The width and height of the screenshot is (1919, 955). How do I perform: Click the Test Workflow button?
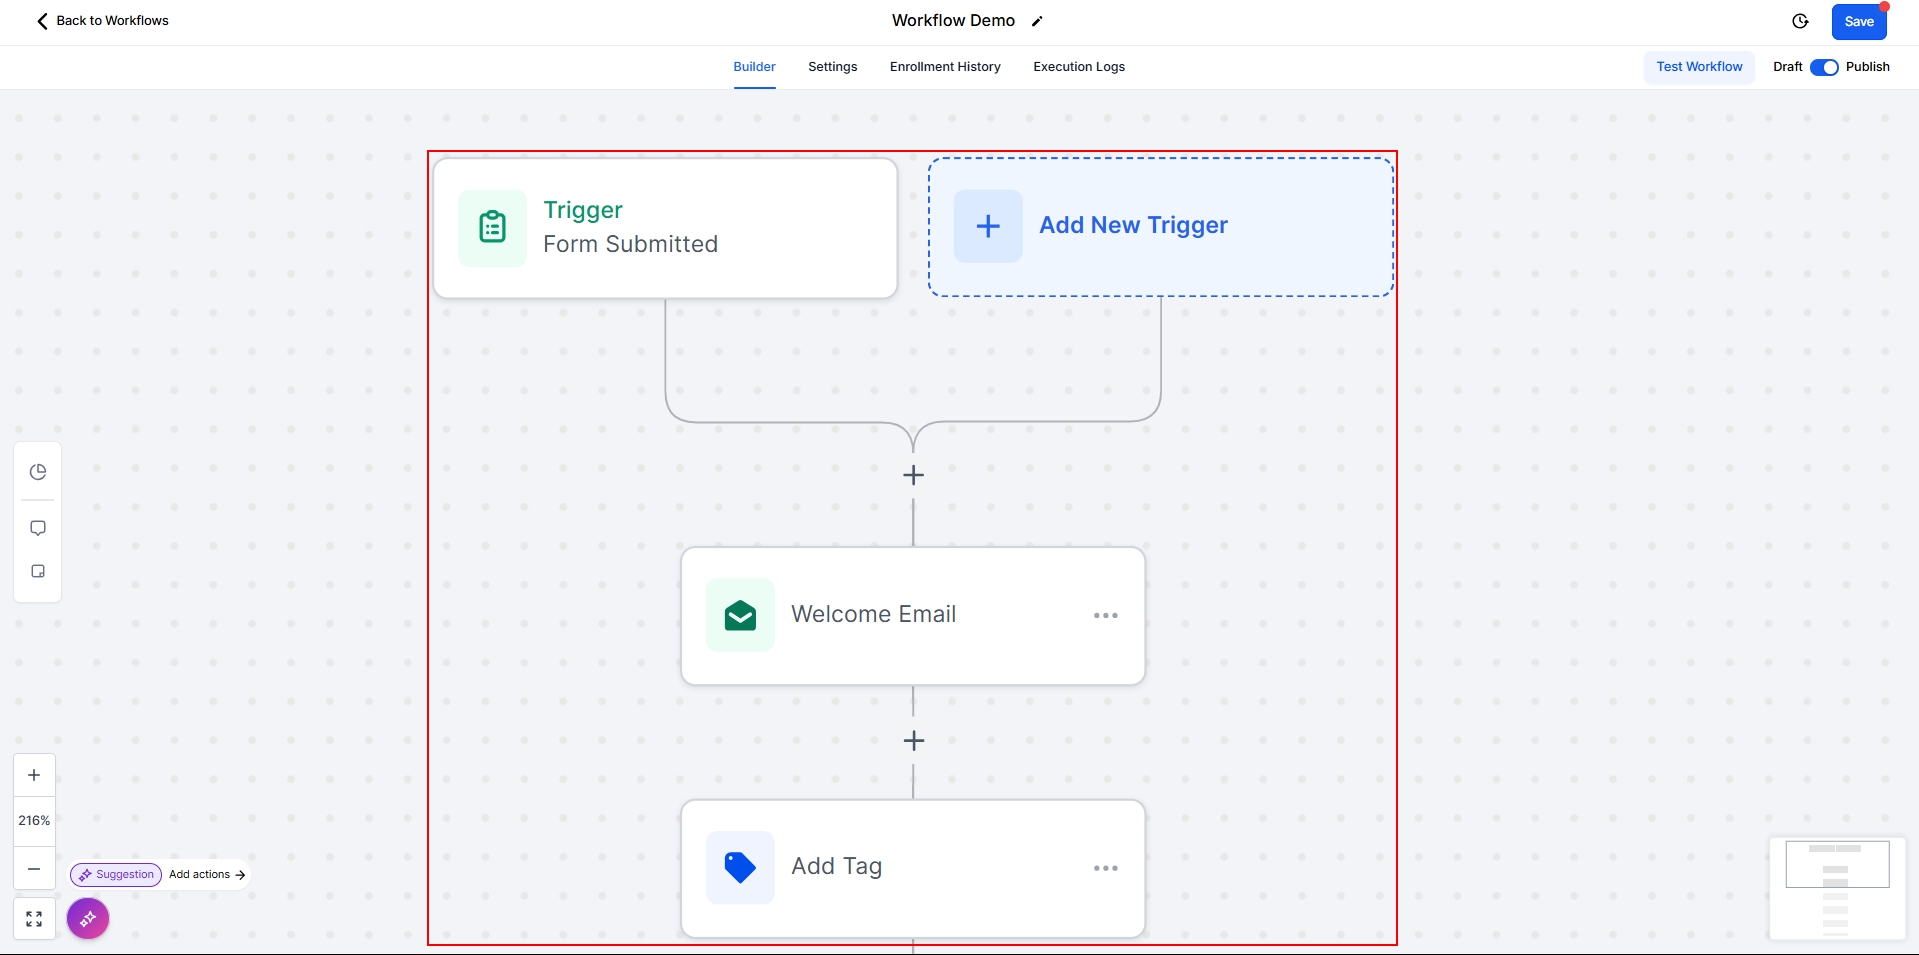(1699, 67)
